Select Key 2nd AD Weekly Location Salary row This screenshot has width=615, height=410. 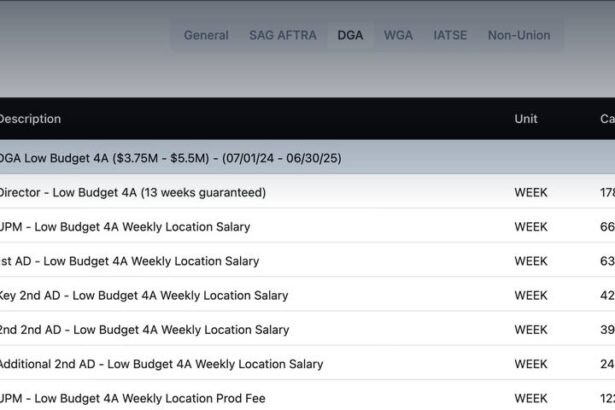click(x=308, y=295)
